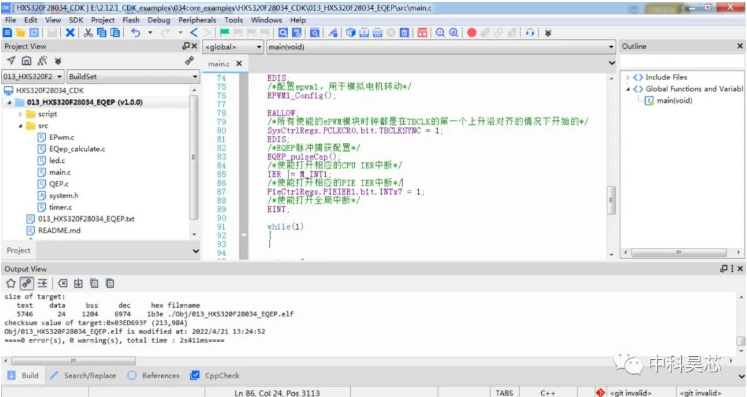Open EQep_calculate.c in project tree
The image size is (747, 397).
coord(77,149)
